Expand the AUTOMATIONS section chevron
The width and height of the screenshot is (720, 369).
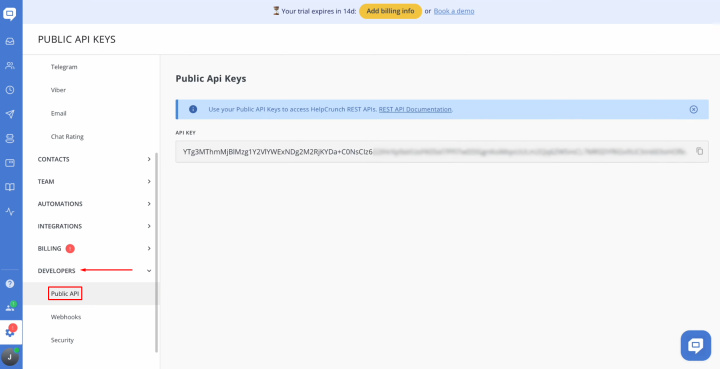pos(149,204)
